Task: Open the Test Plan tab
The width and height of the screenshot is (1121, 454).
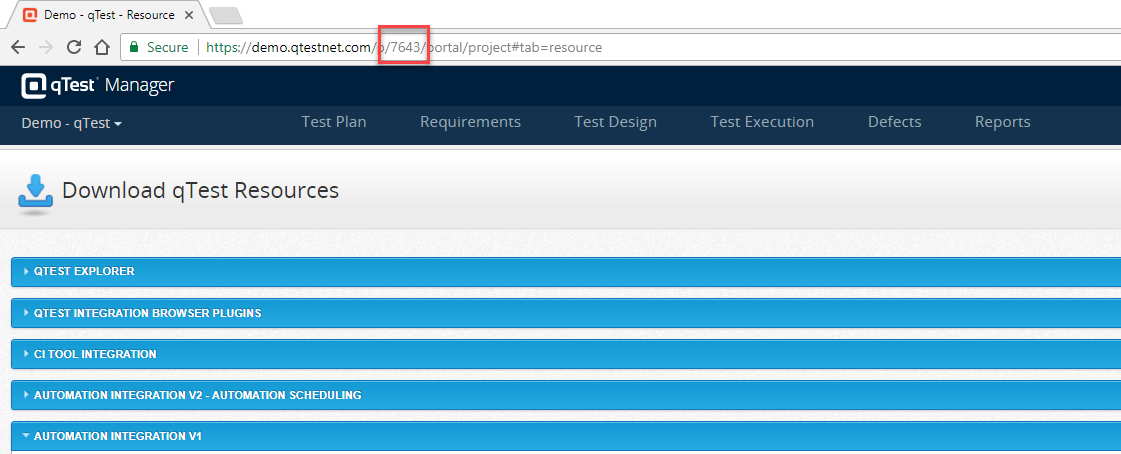Action: pyautogui.click(x=334, y=122)
